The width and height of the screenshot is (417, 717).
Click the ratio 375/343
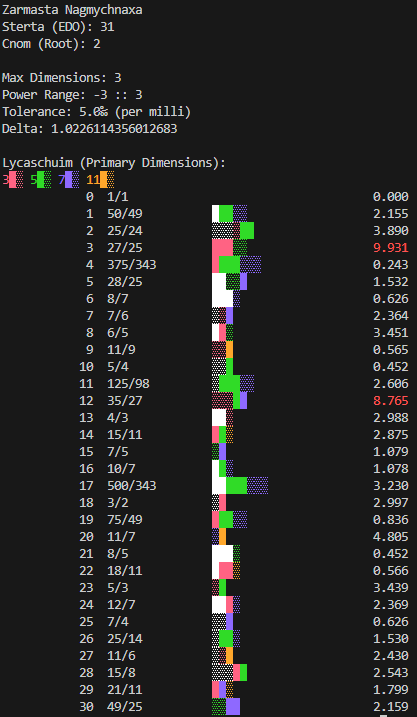pyautogui.click(x=132, y=265)
